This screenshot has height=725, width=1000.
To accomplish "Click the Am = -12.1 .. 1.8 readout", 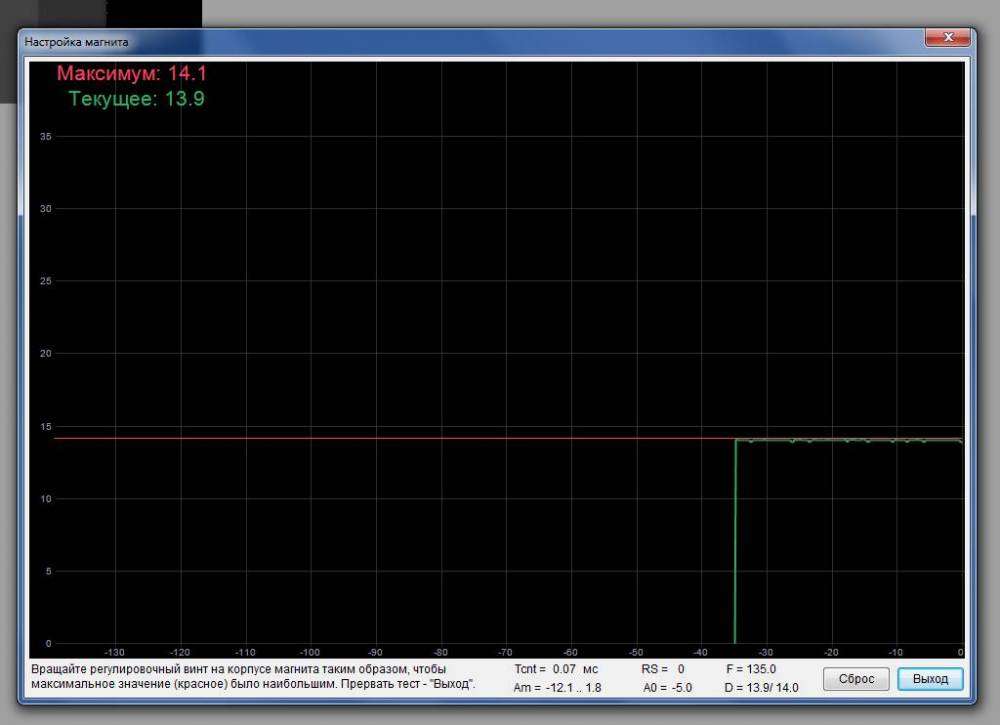I will pos(557,688).
